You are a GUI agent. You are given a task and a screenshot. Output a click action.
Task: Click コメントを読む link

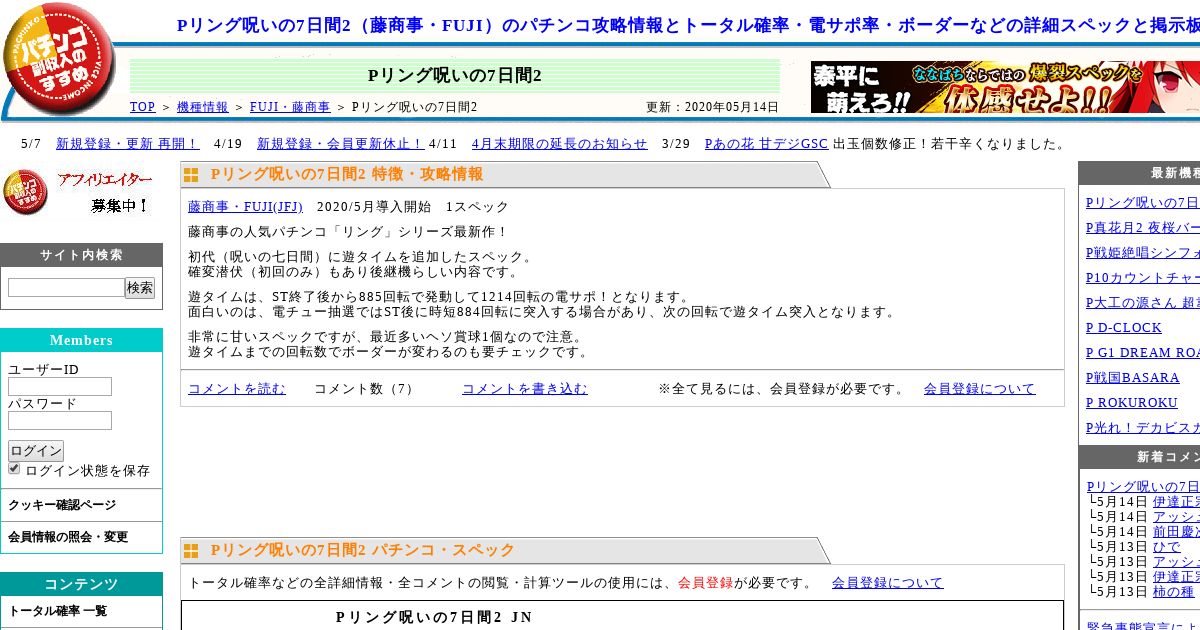coord(237,389)
